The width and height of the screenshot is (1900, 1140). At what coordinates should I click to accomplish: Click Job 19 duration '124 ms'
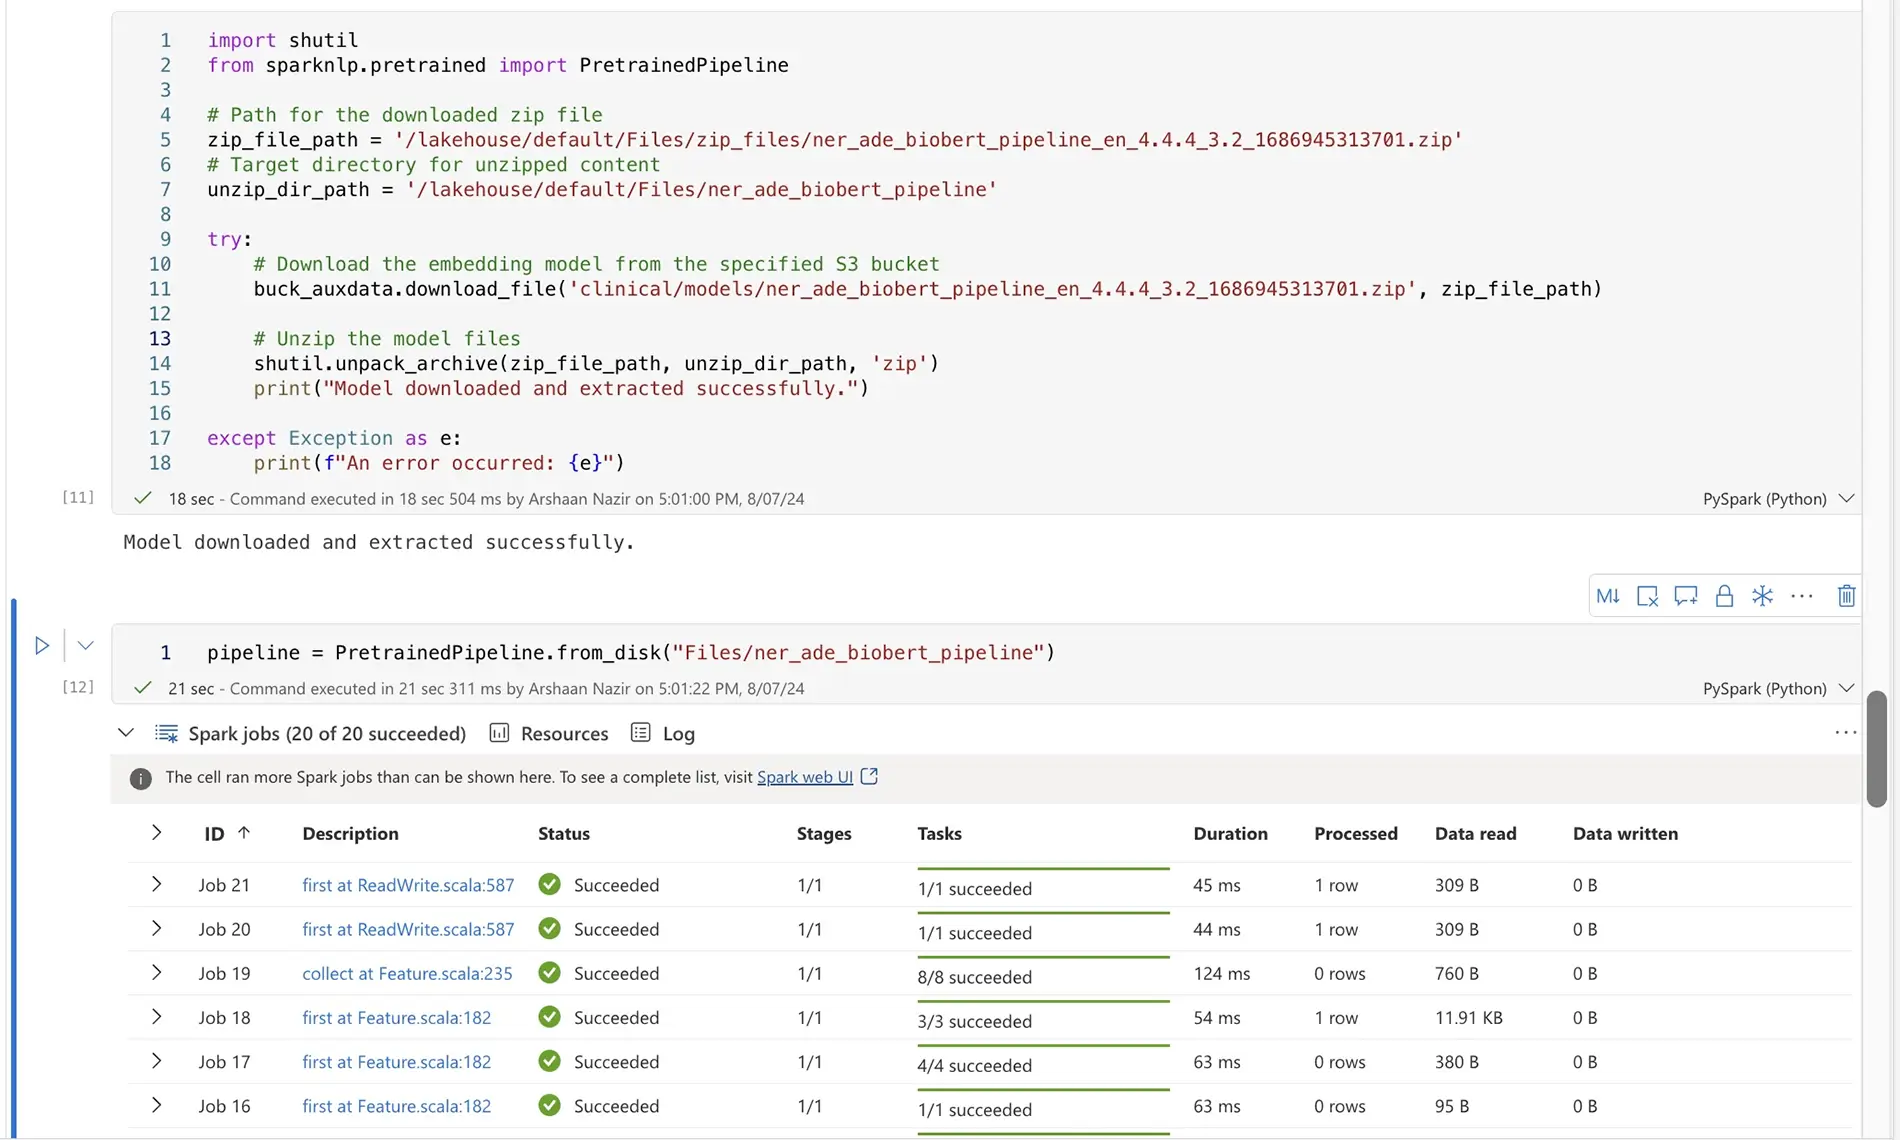point(1221,973)
